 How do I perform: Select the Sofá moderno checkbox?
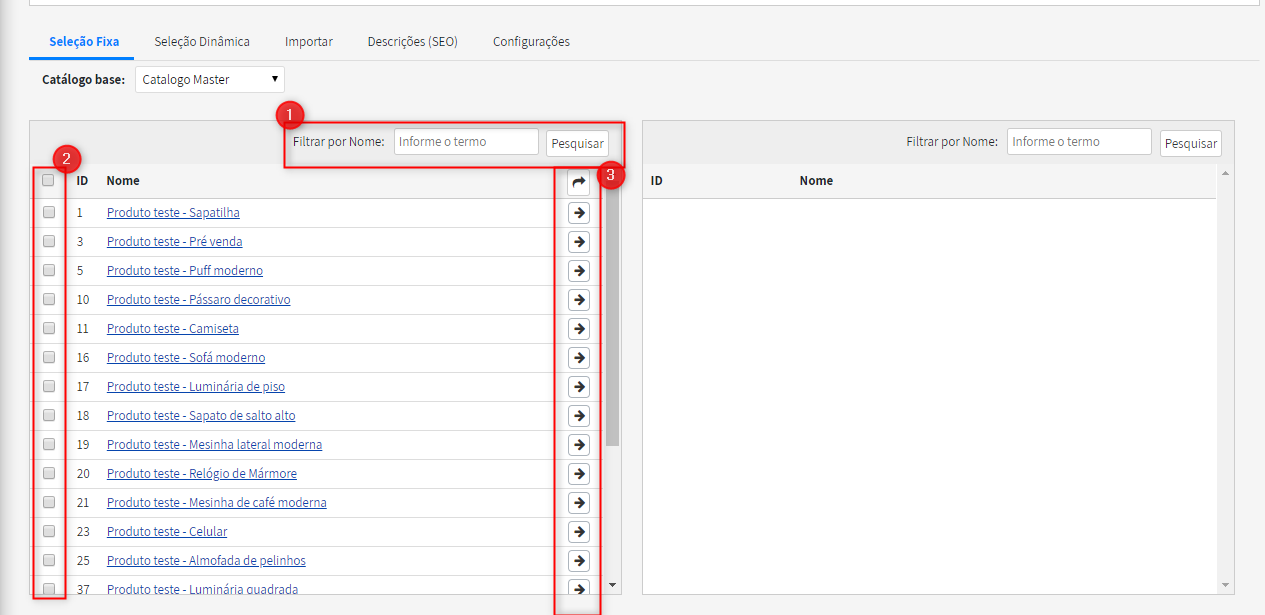tap(49, 357)
